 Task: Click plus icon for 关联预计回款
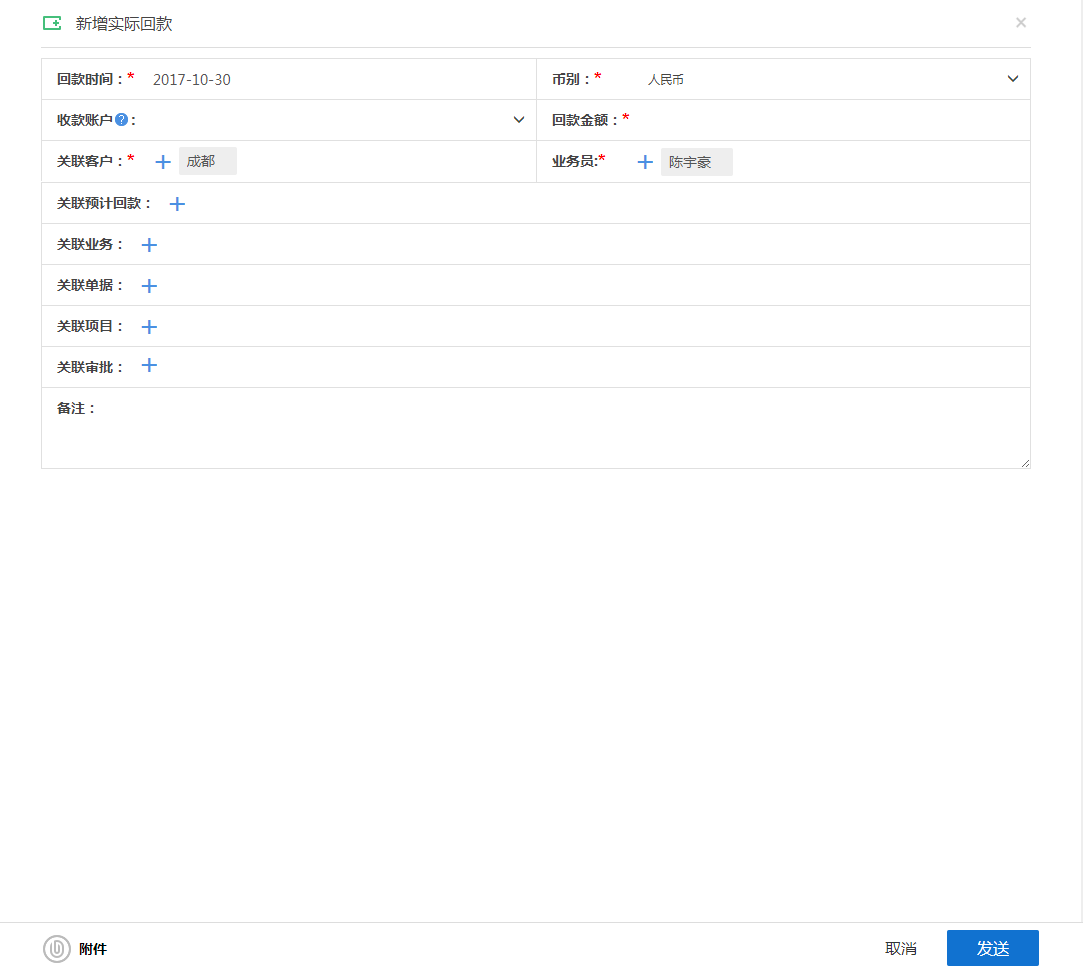coord(178,204)
